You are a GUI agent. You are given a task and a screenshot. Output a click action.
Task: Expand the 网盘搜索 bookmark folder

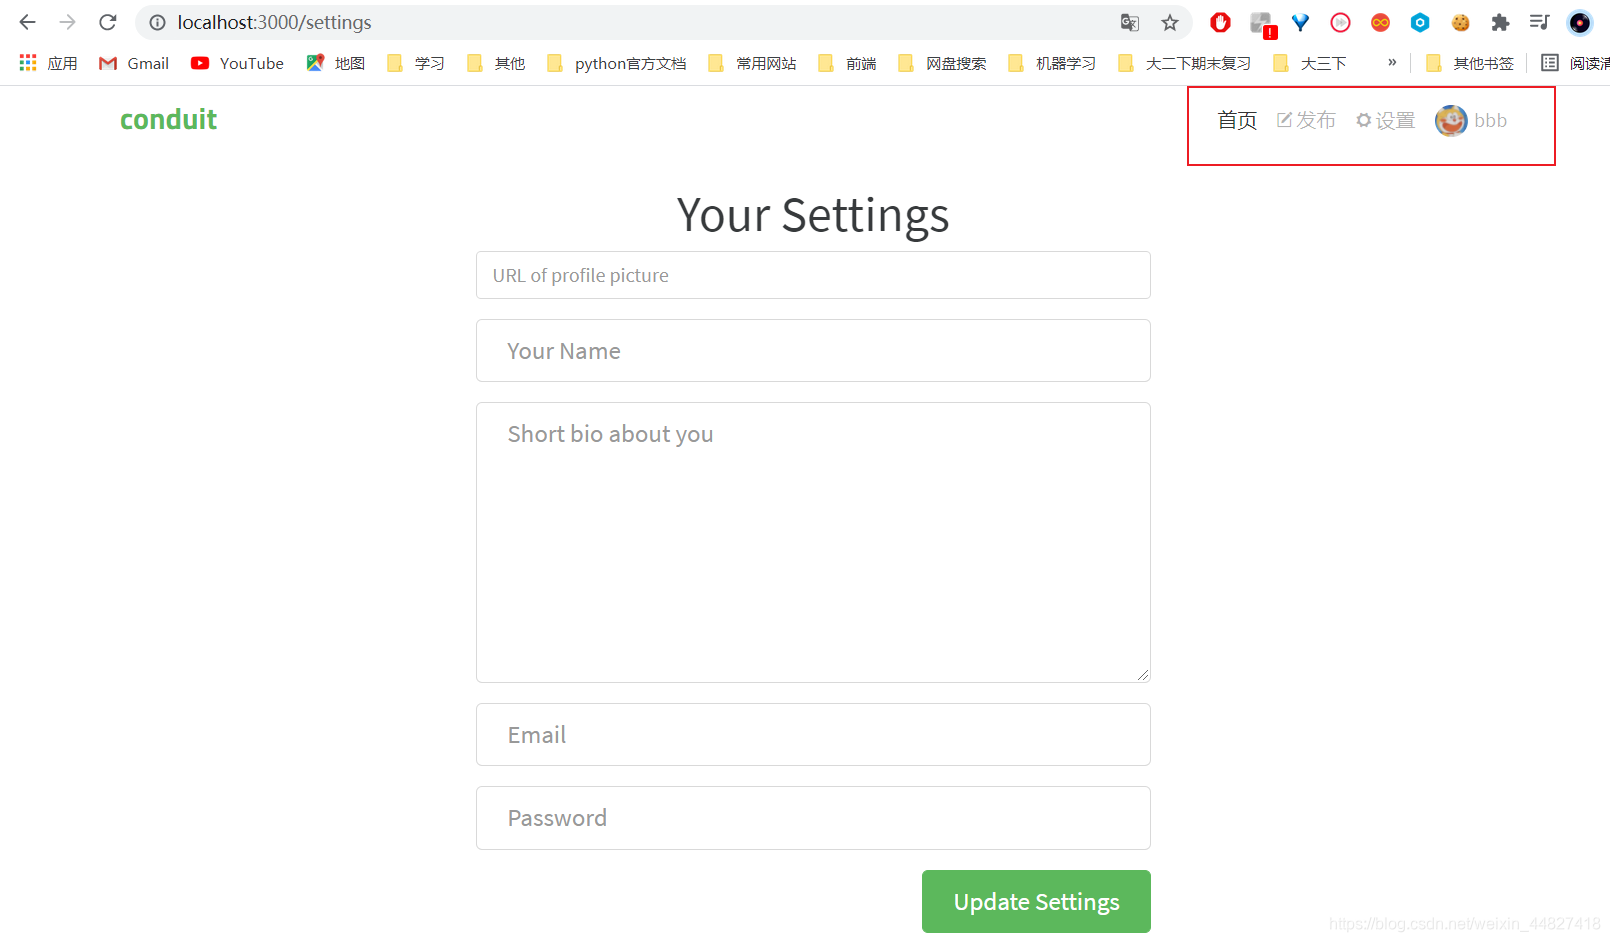tap(942, 63)
